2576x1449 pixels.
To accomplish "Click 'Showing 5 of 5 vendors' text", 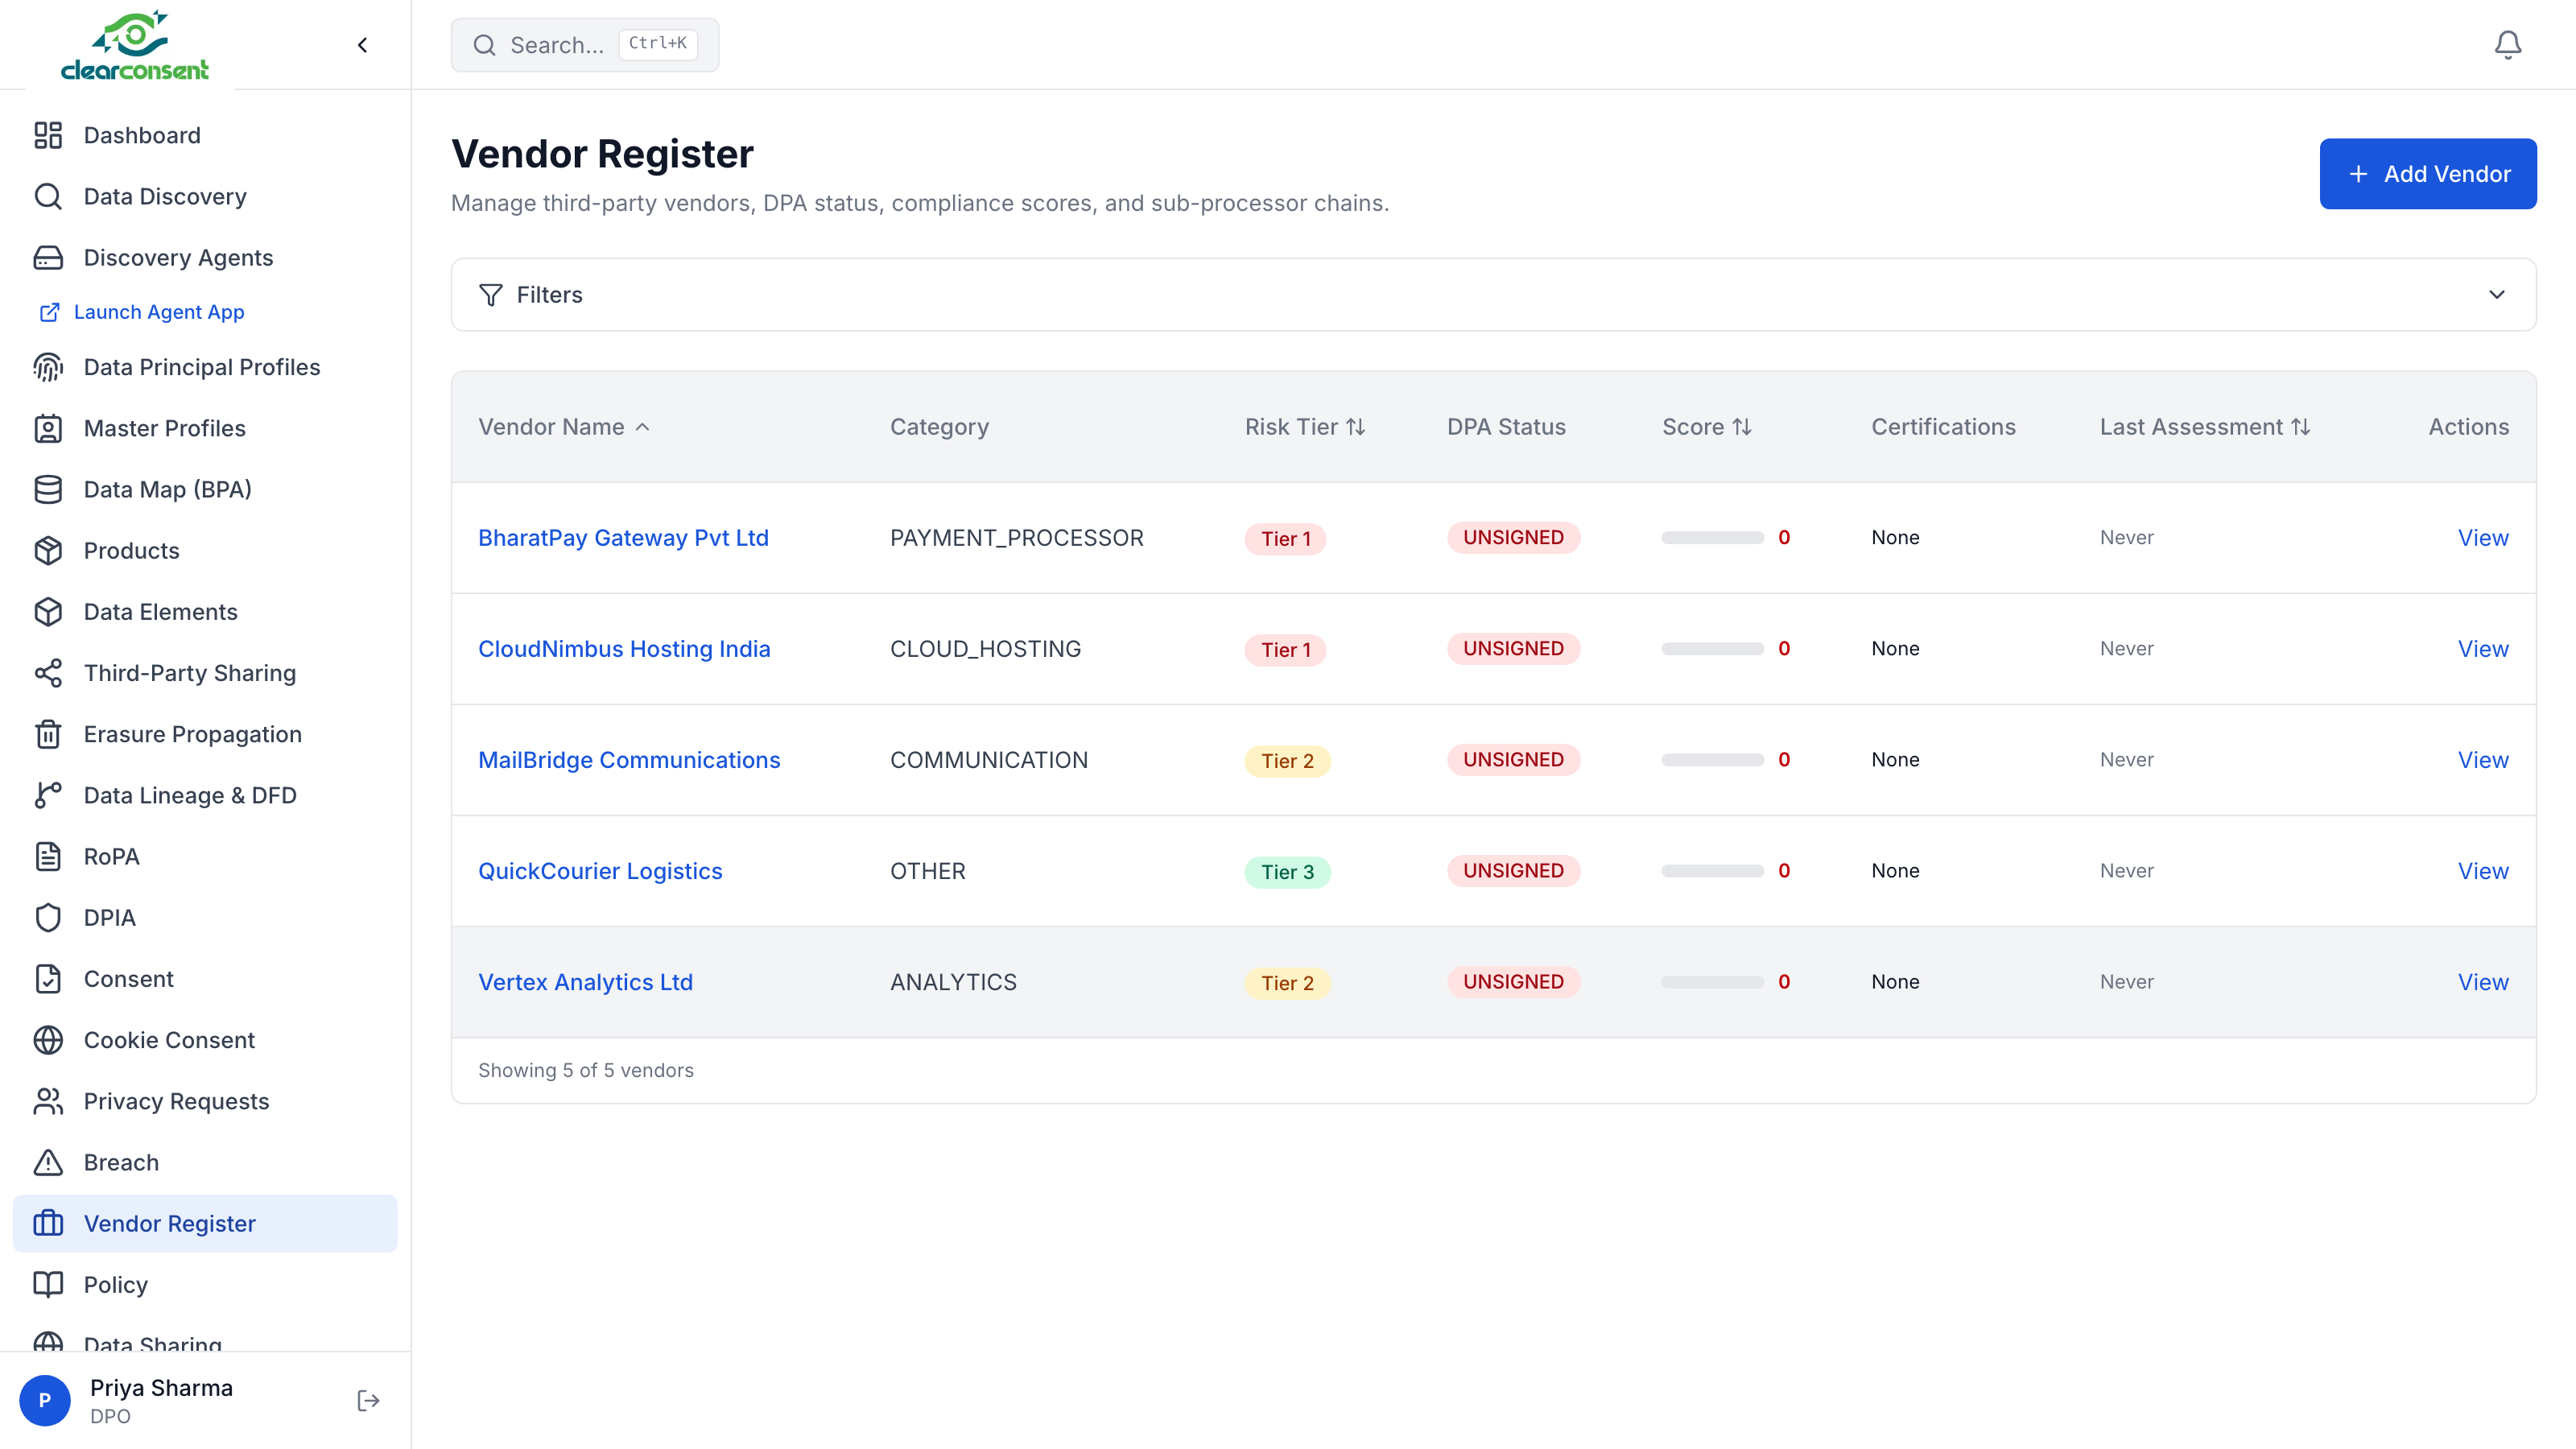I will (585, 1070).
